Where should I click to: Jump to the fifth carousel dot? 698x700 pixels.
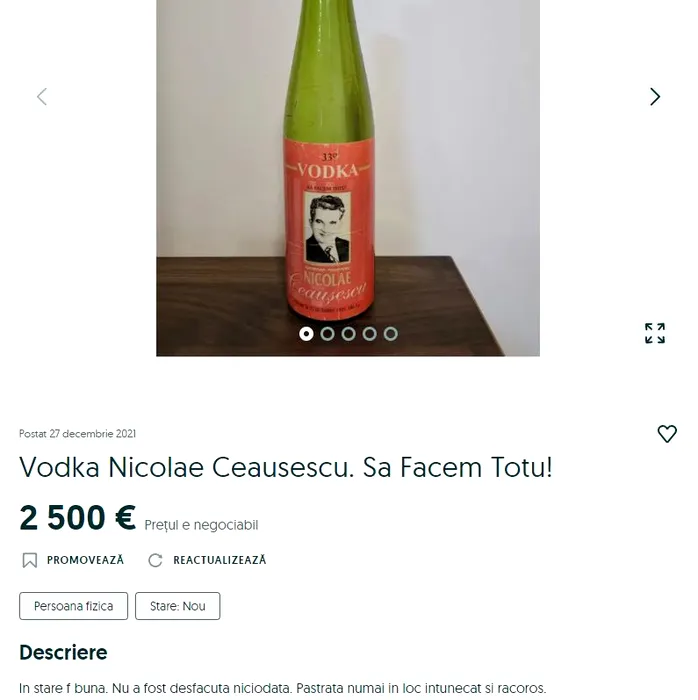click(x=390, y=334)
